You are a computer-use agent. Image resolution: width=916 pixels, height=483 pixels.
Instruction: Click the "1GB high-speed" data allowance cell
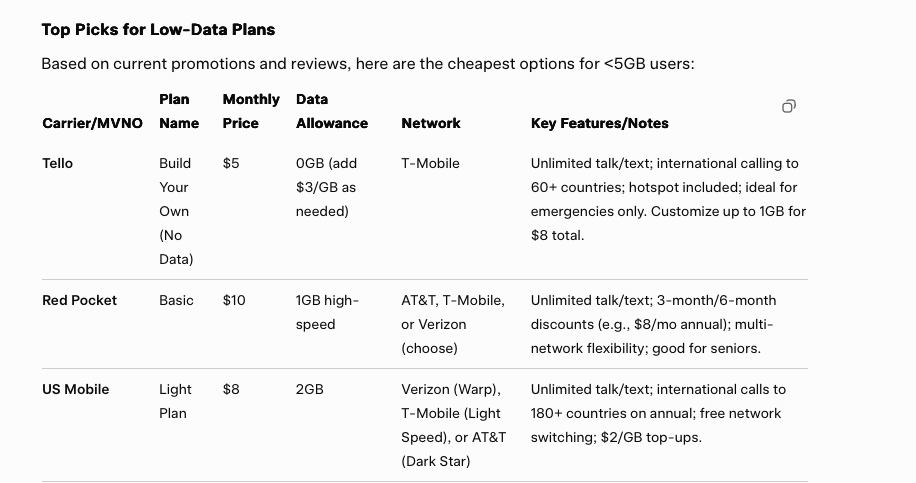(327, 312)
